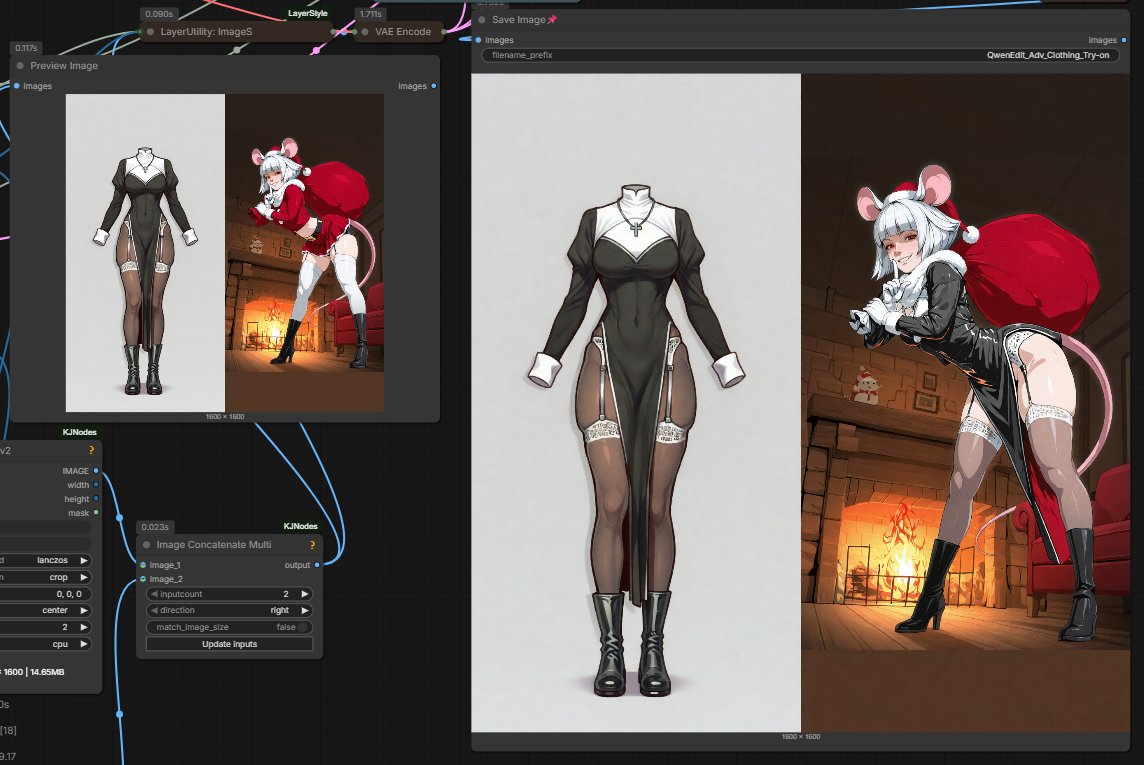Click the Save Image images output port
1144x765 pixels.
pos(1124,40)
